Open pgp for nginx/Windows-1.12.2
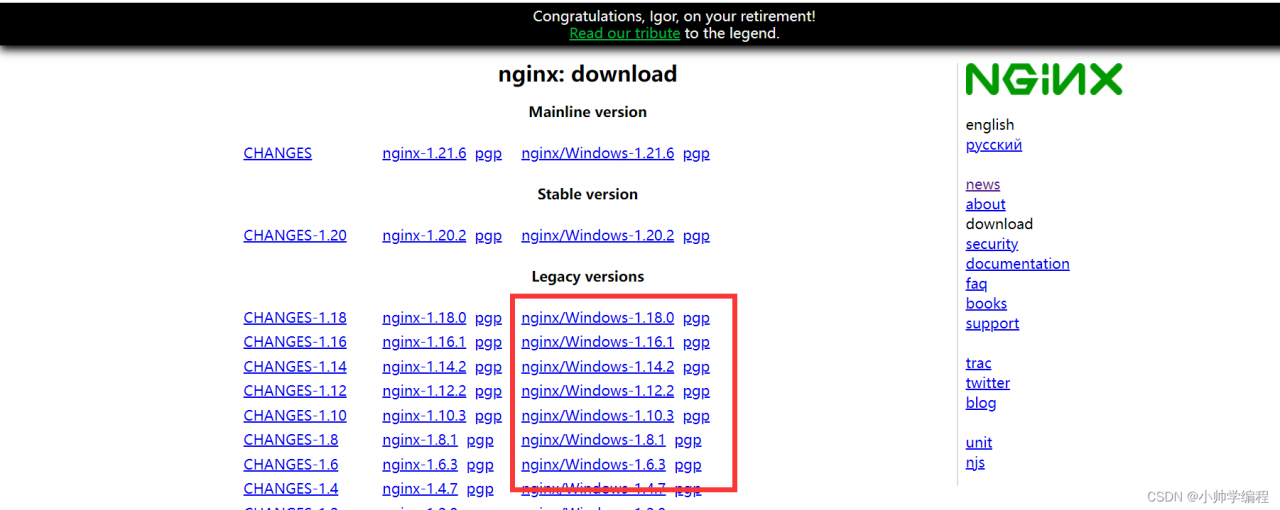The image size is (1280, 510). (x=696, y=392)
